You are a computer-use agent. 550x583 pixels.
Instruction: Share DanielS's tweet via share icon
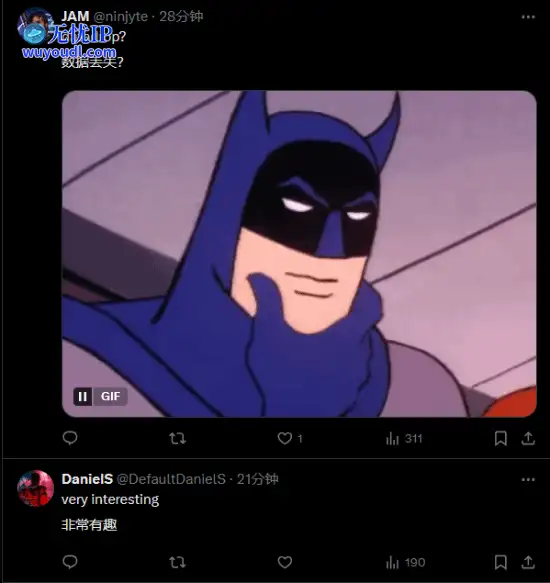pos(528,562)
